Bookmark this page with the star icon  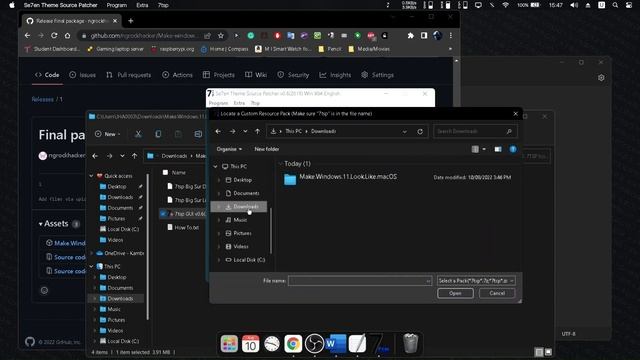click(x=221, y=36)
